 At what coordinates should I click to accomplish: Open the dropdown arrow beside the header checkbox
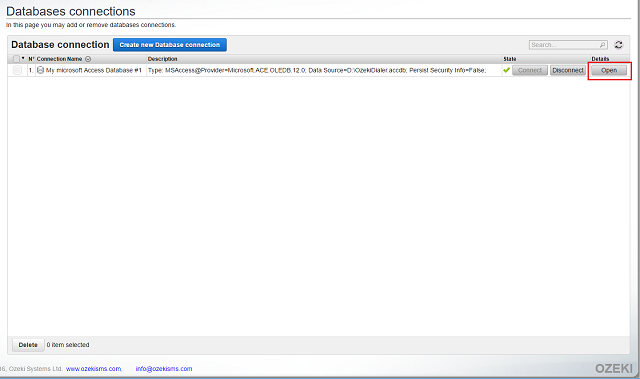tap(23, 58)
